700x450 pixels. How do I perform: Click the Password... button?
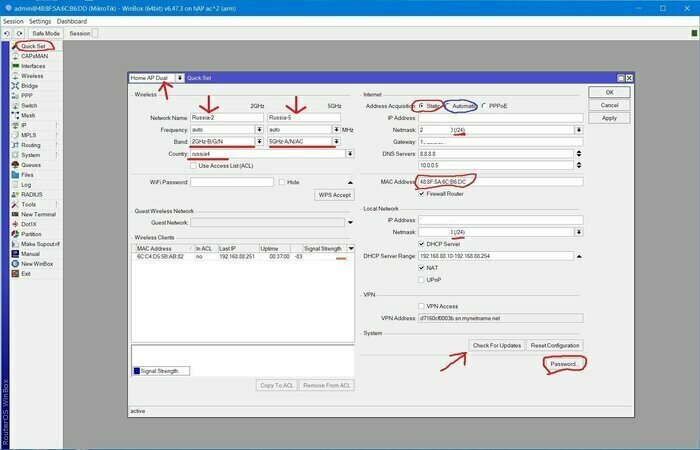pos(564,364)
